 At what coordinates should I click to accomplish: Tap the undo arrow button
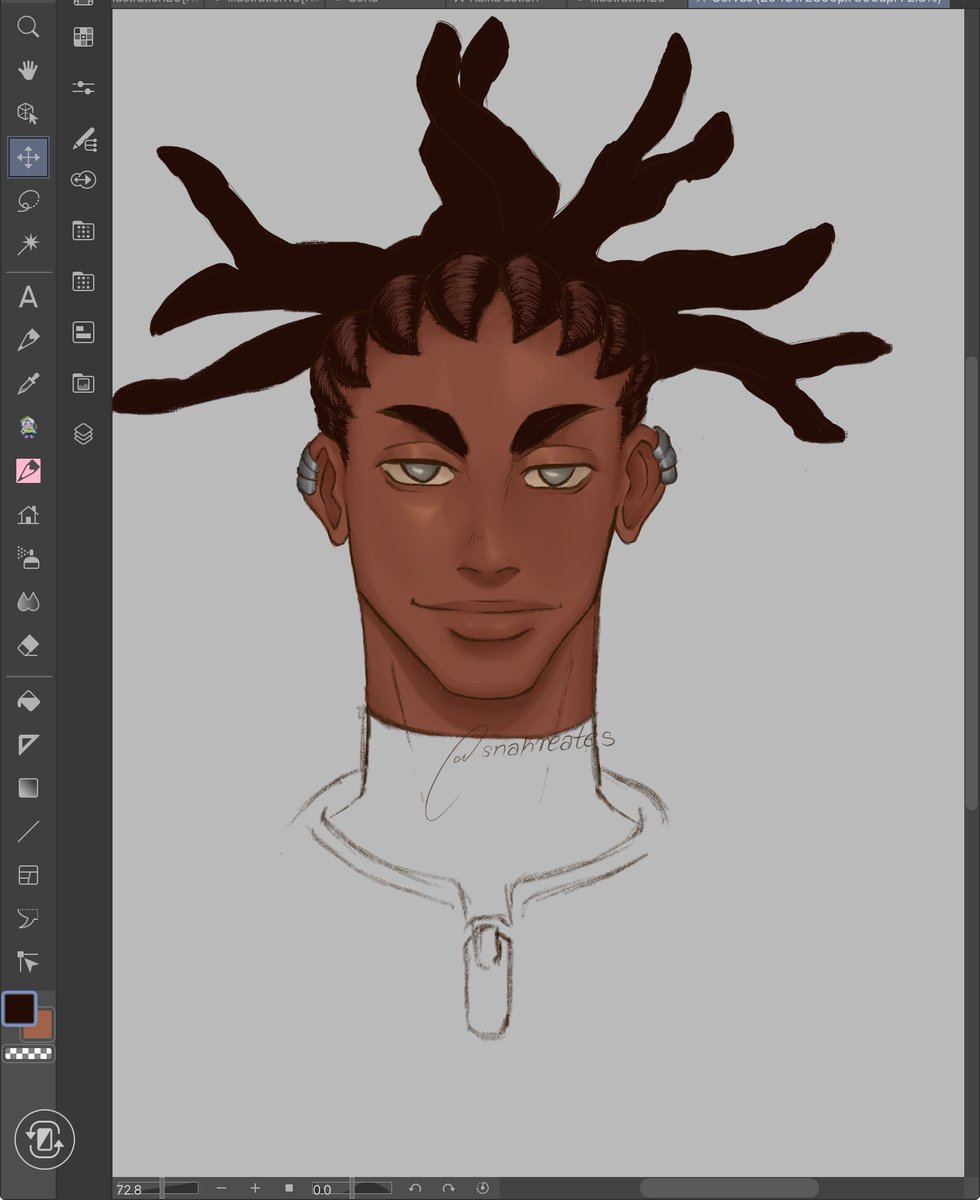(x=415, y=1188)
